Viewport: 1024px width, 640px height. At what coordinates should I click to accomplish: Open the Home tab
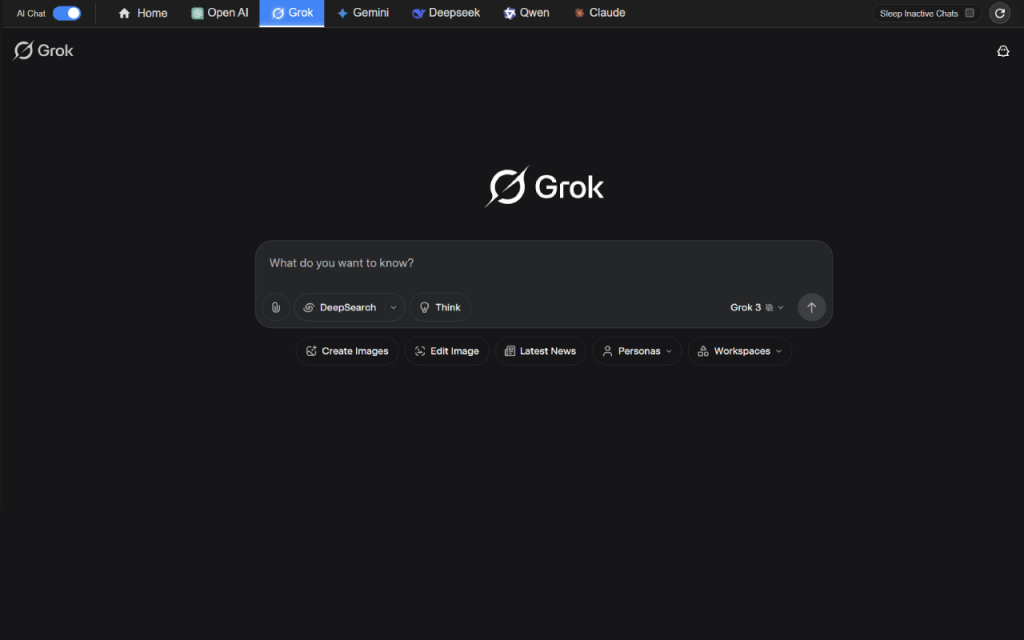[142, 13]
